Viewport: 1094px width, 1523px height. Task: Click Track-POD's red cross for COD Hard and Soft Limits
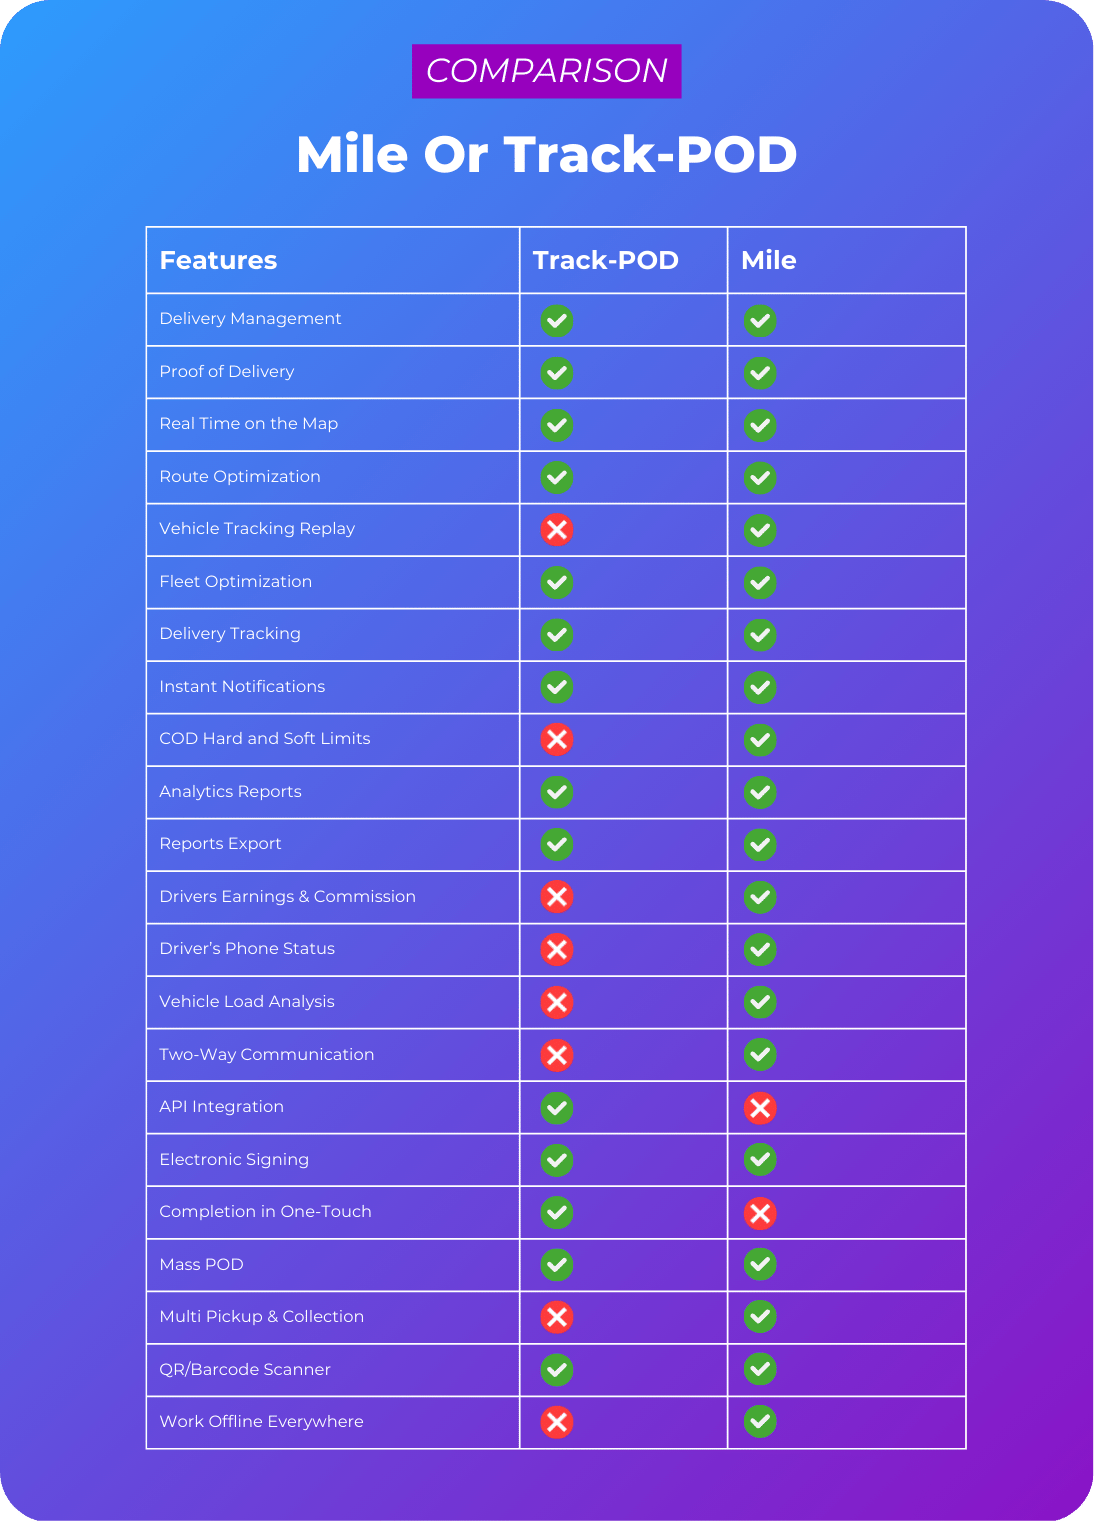point(557,740)
